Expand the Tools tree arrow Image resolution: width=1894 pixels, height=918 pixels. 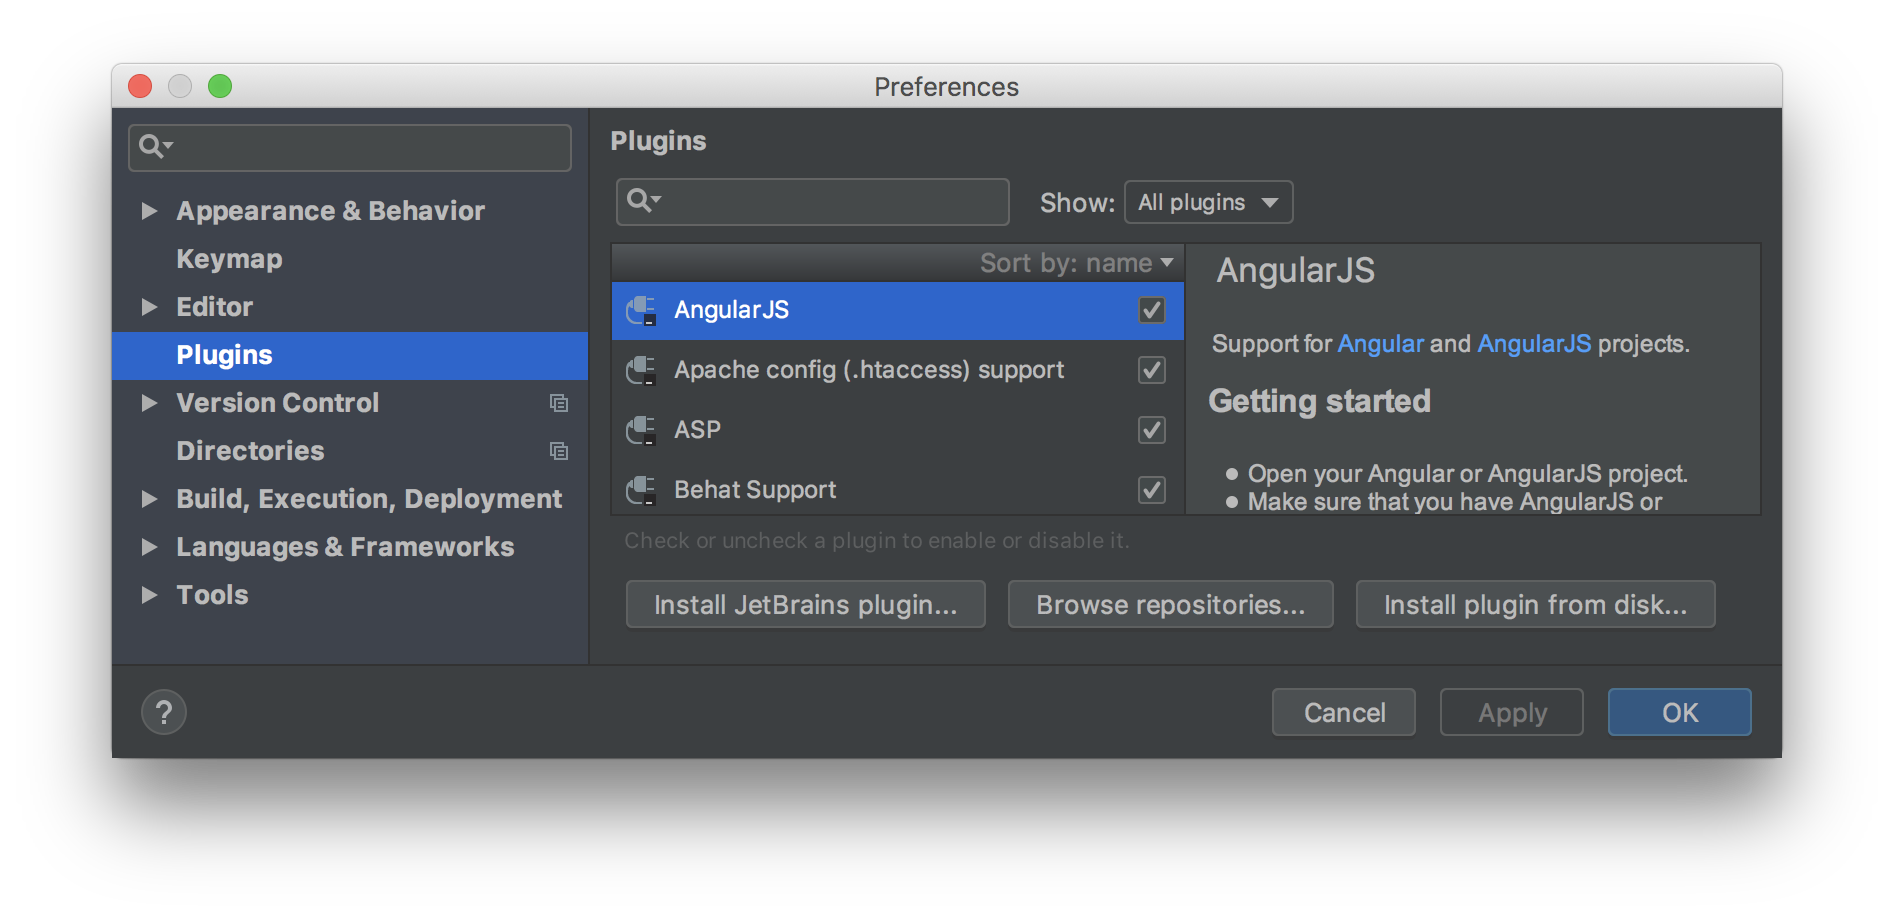coord(149,595)
